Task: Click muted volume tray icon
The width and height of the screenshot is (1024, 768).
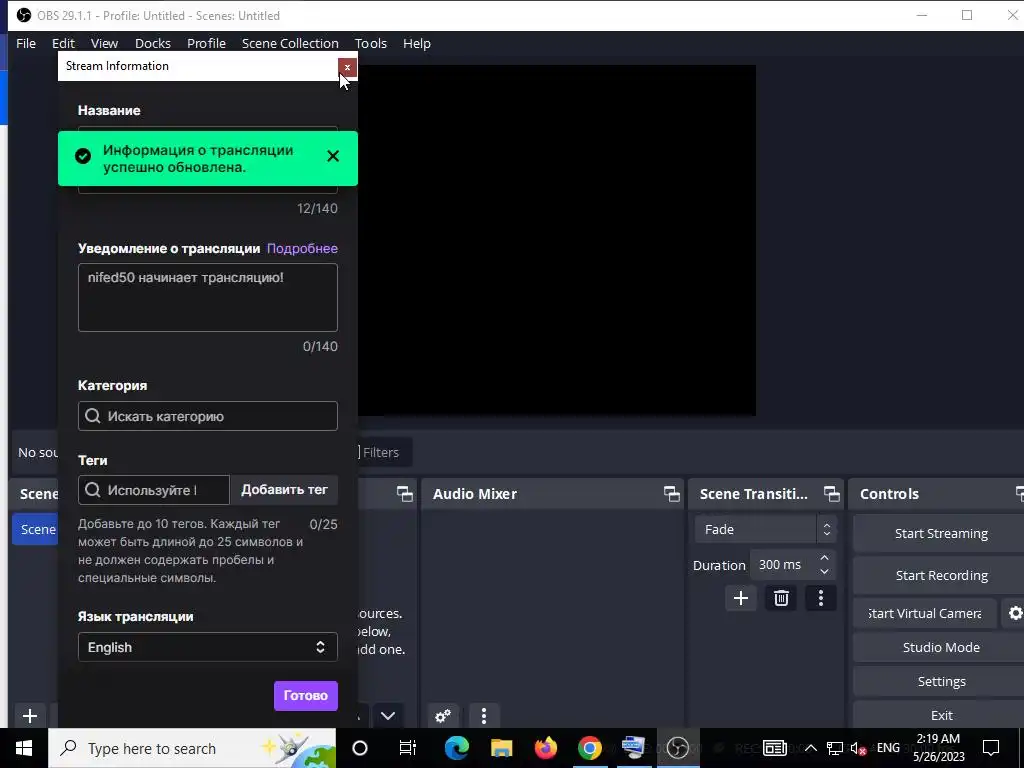Action: (859, 748)
